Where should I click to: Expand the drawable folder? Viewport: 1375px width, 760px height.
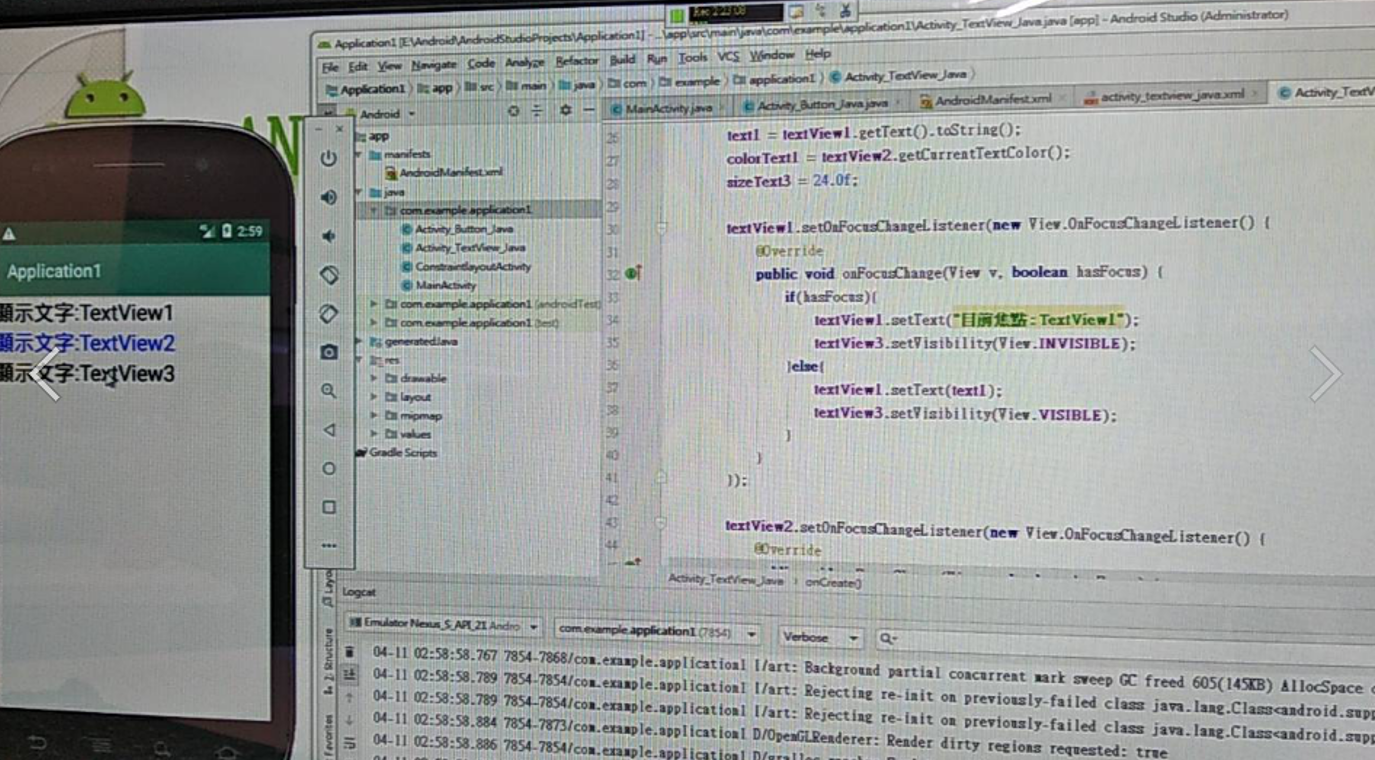point(375,378)
